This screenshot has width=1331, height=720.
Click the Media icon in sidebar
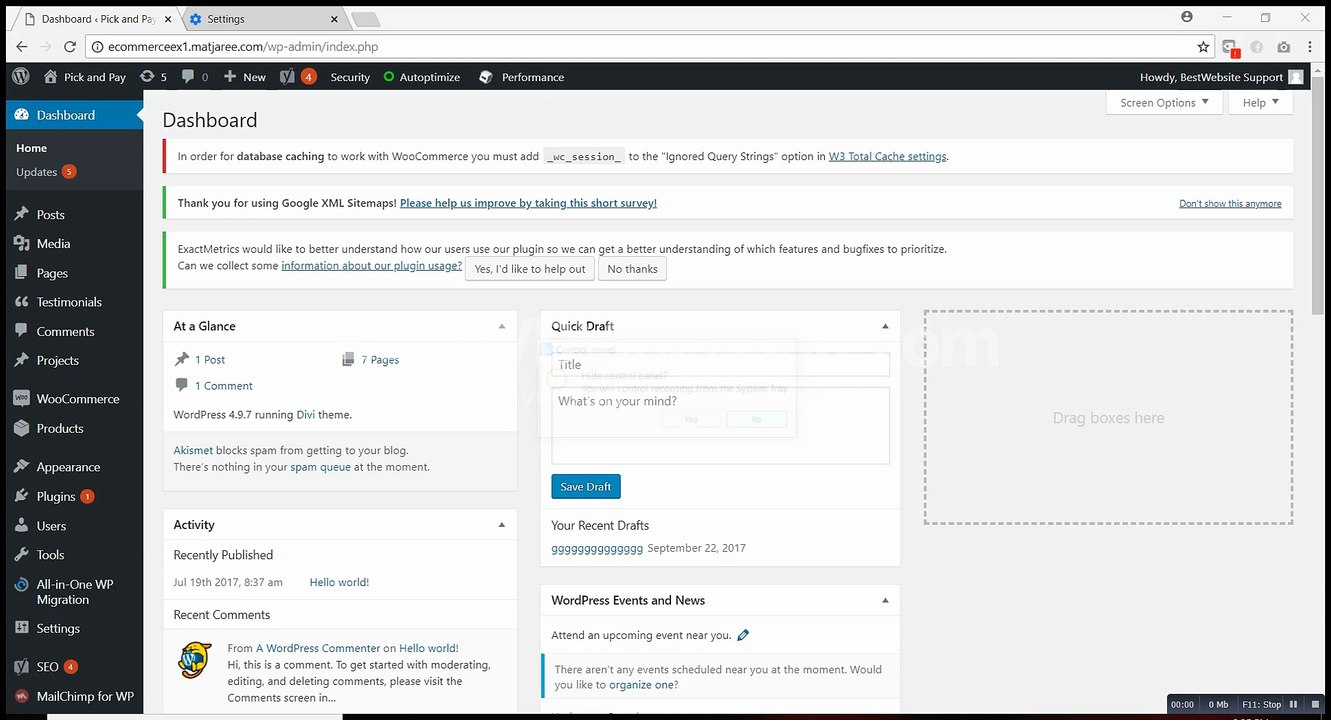click(x=21, y=243)
